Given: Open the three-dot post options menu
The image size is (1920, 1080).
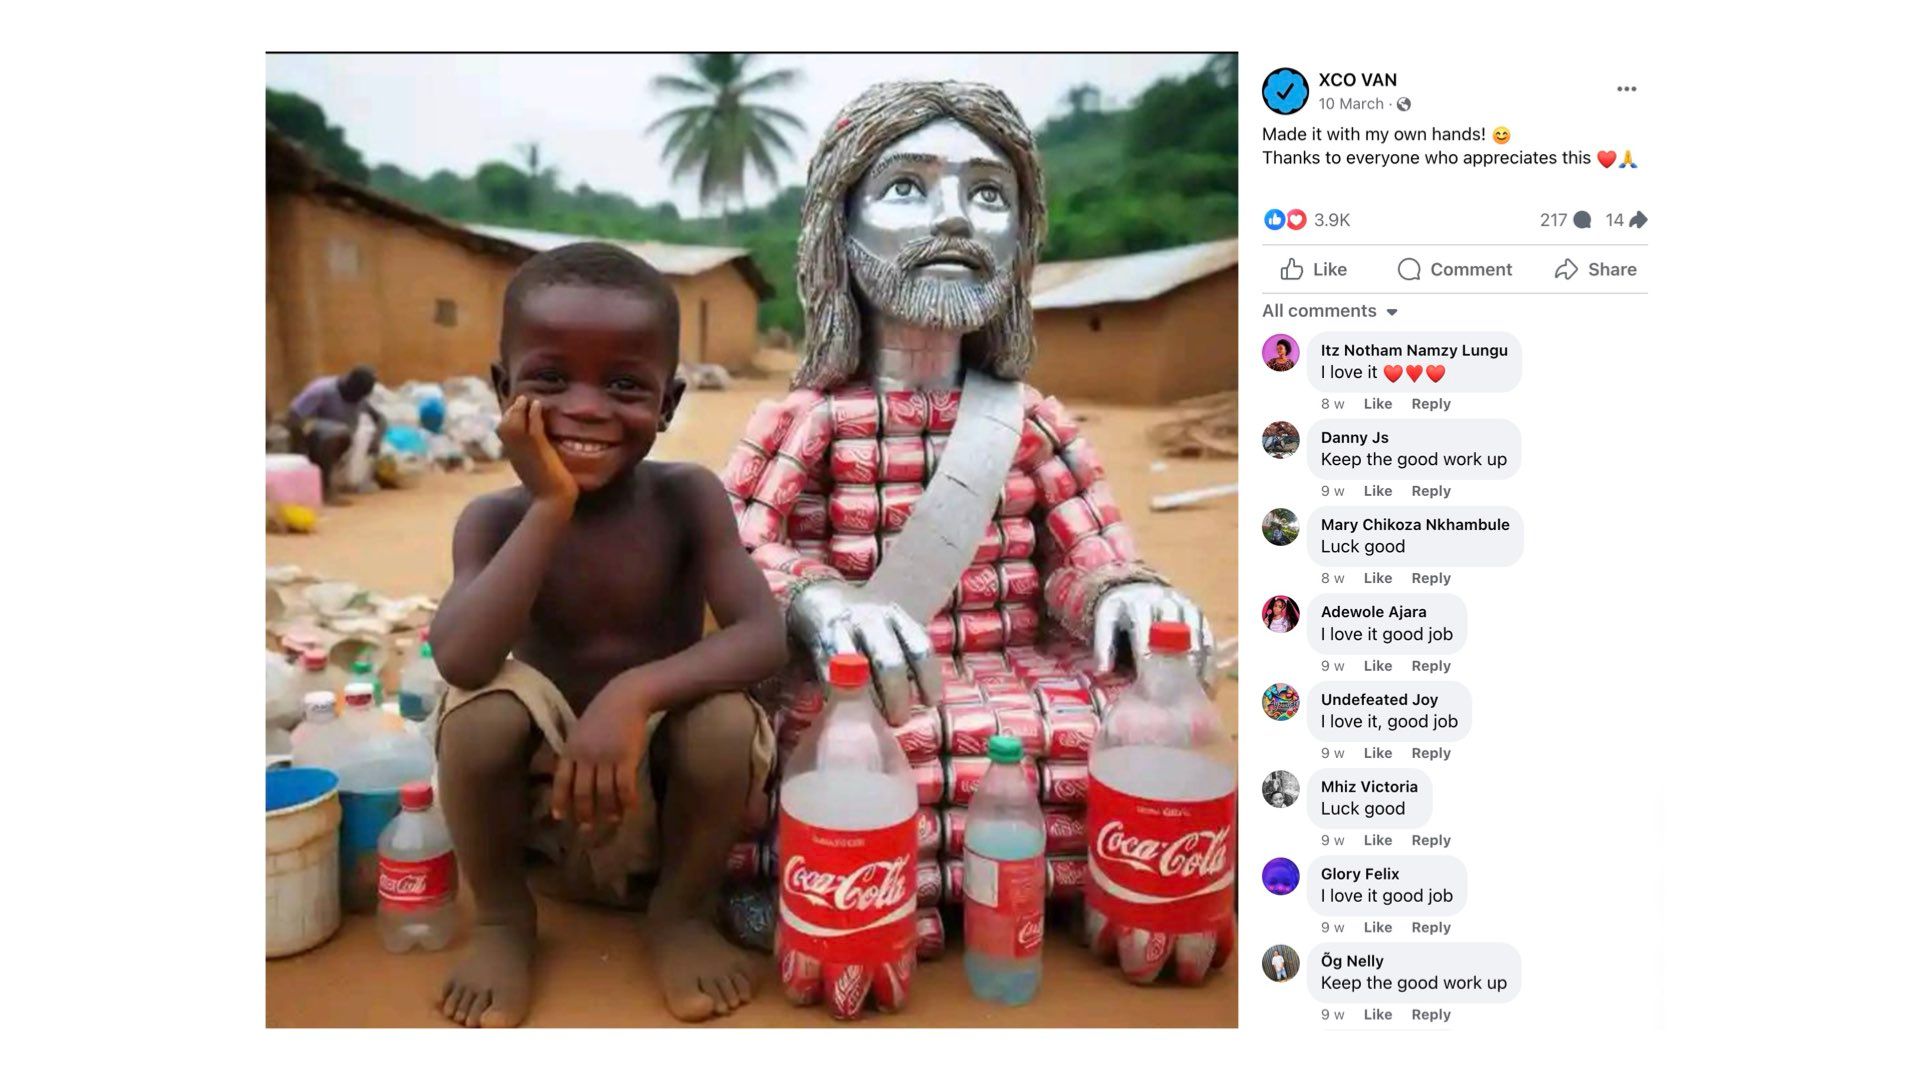Looking at the screenshot, I should (1626, 89).
